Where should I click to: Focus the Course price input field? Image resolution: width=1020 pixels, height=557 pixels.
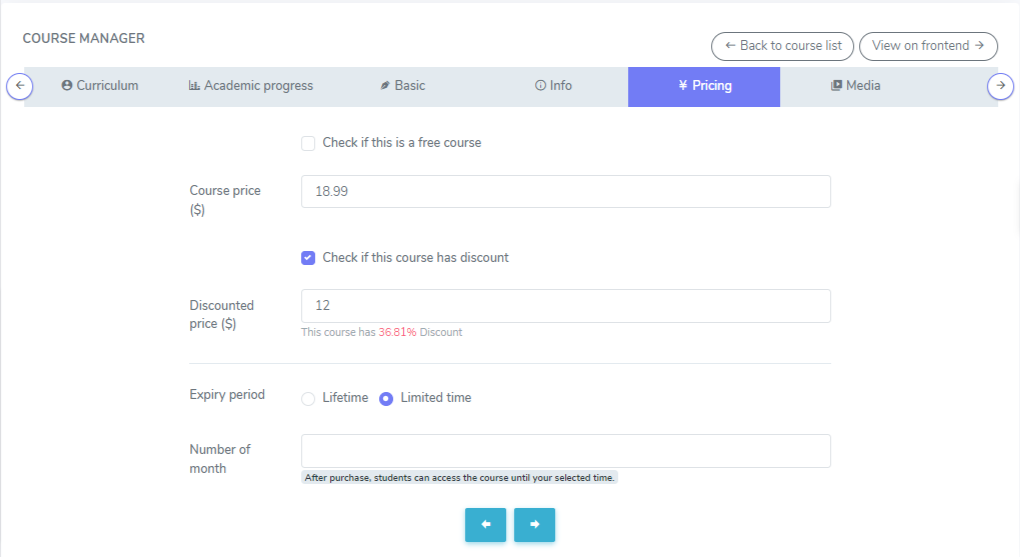[565, 192]
